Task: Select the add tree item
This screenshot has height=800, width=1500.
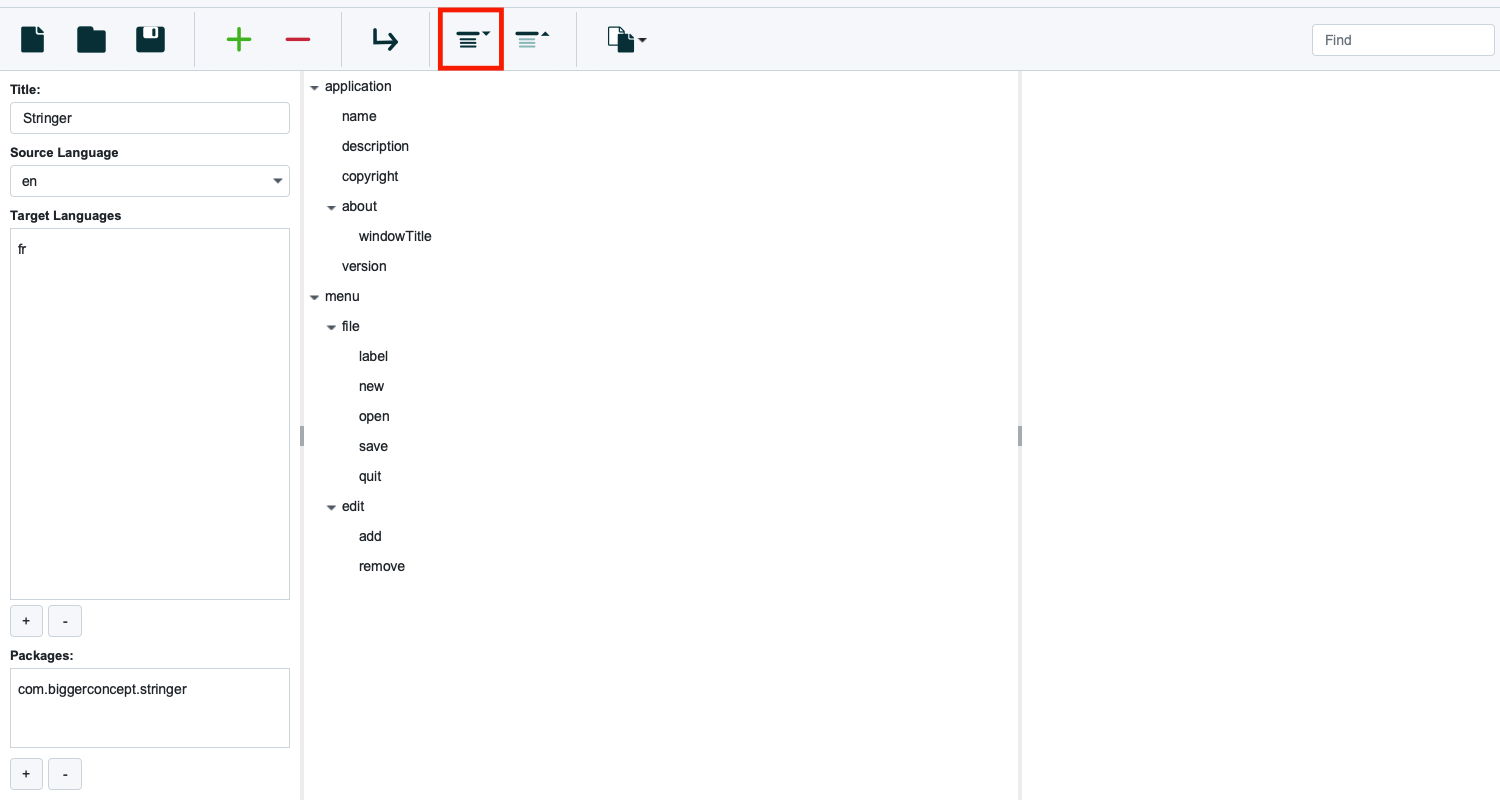Action: coord(370,536)
